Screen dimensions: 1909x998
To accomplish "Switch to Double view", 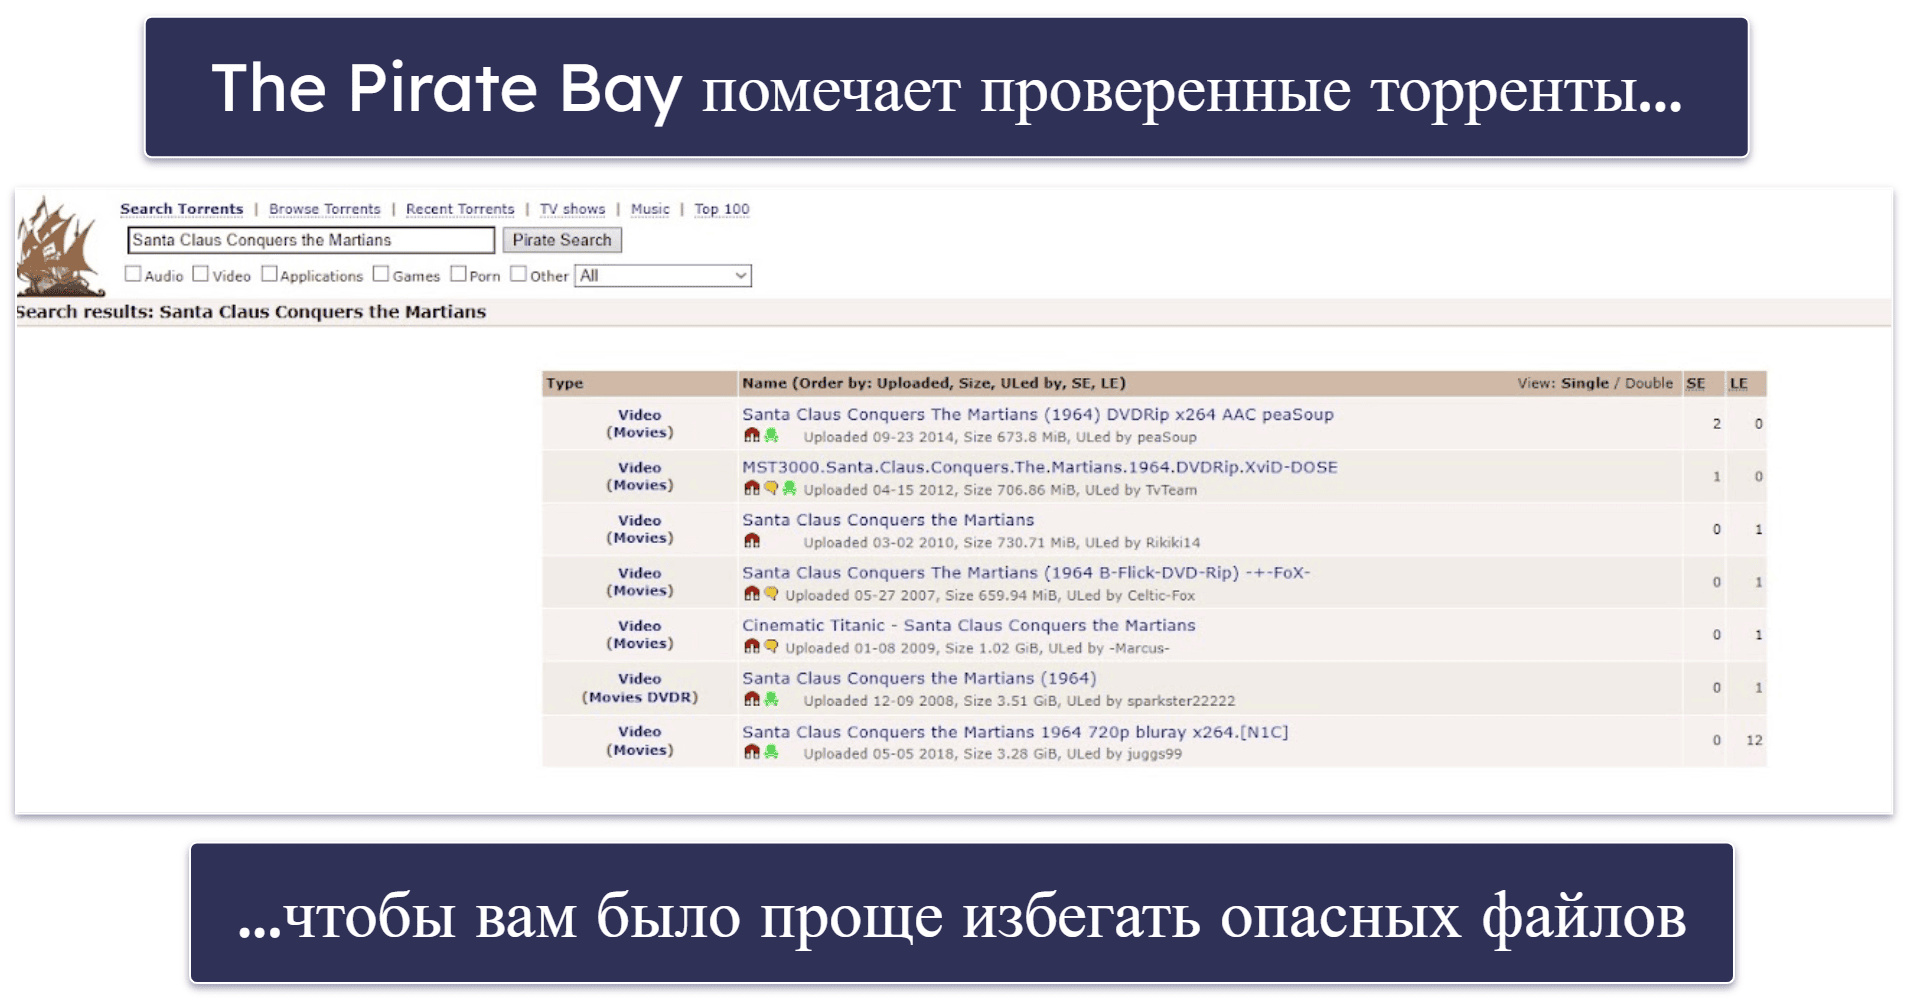I will pos(1649,383).
